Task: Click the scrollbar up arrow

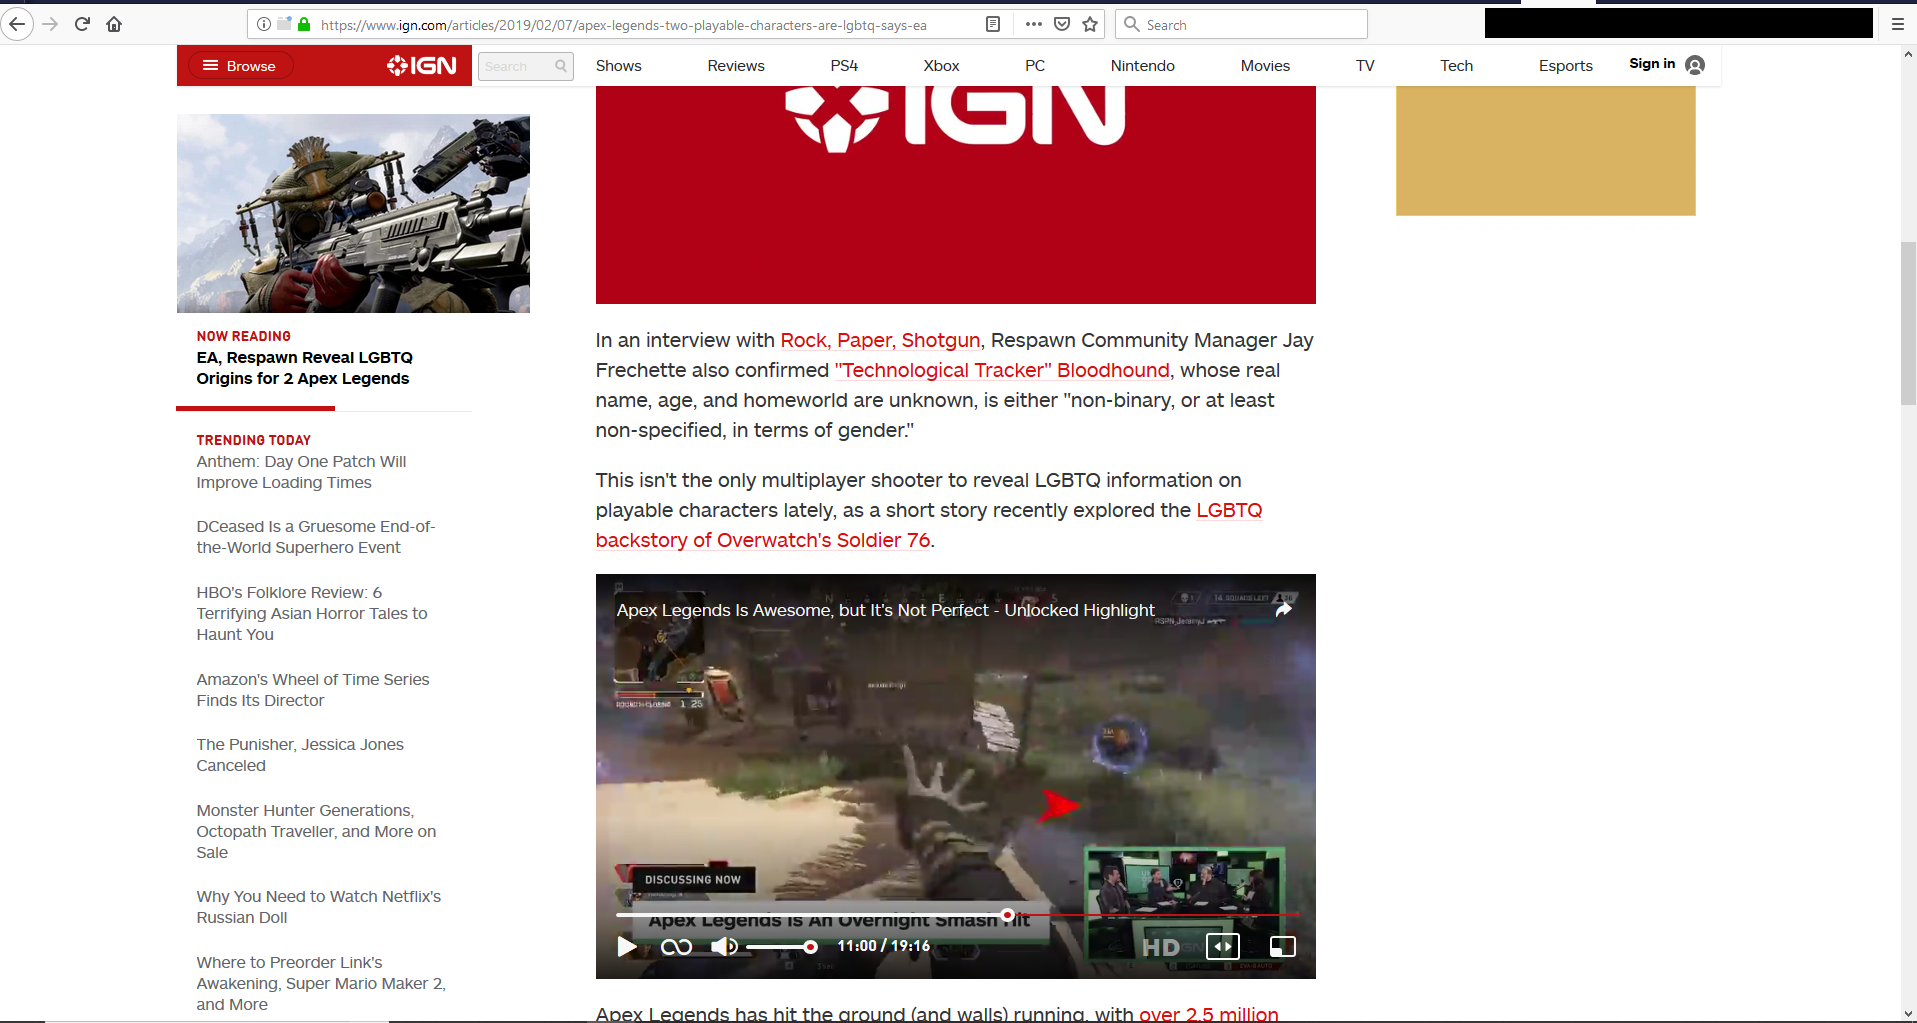Action: point(1908,54)
